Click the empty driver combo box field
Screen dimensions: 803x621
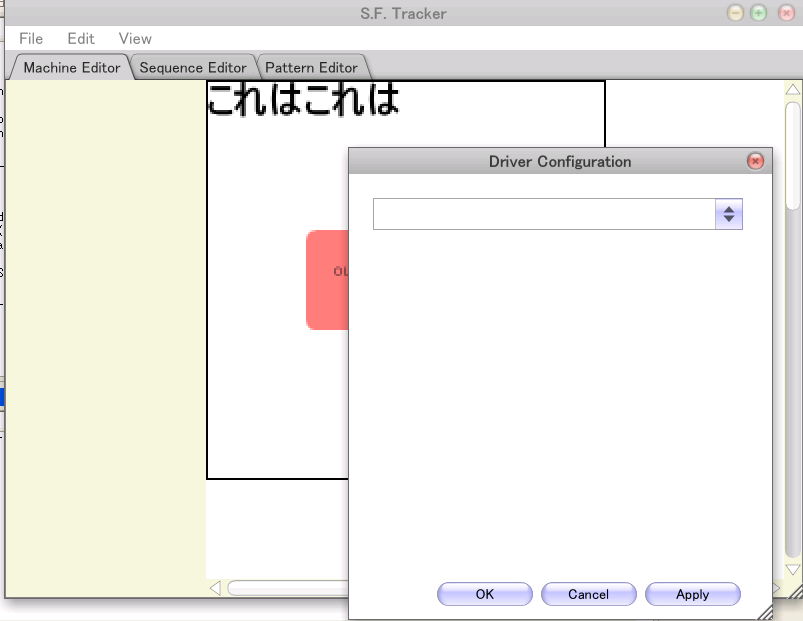544,214
